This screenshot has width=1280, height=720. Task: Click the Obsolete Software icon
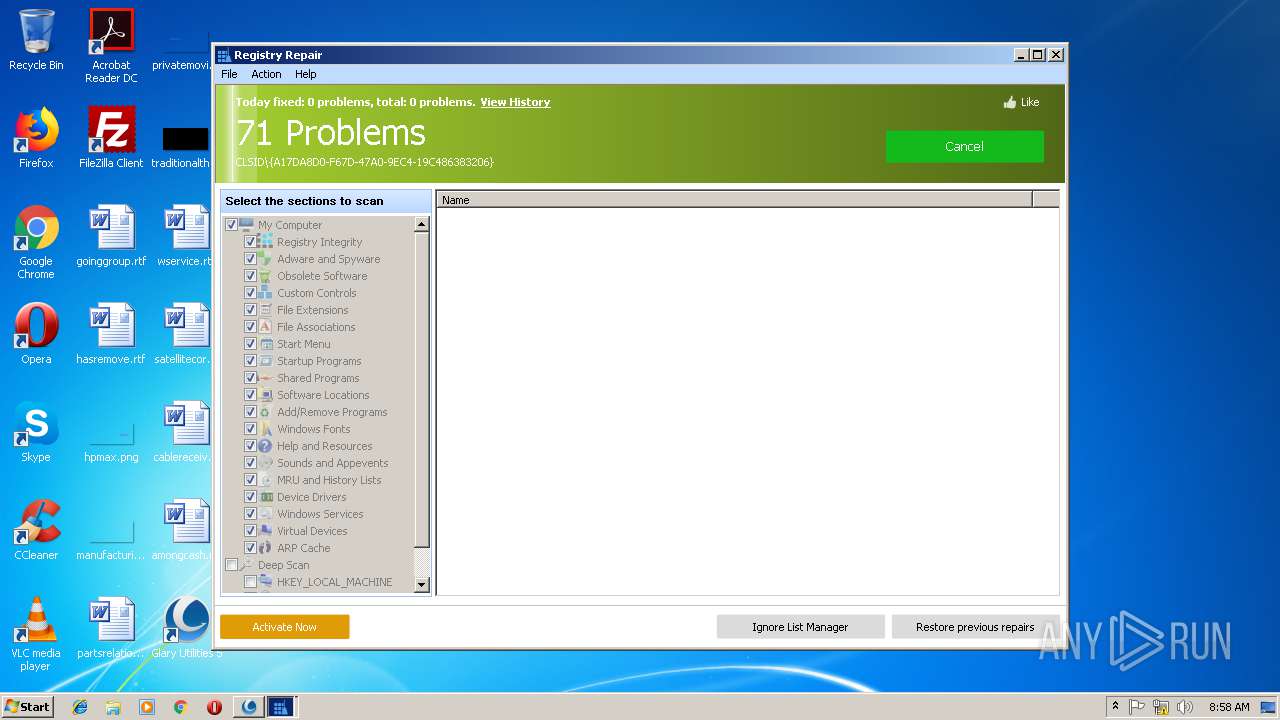click(266, 276)
